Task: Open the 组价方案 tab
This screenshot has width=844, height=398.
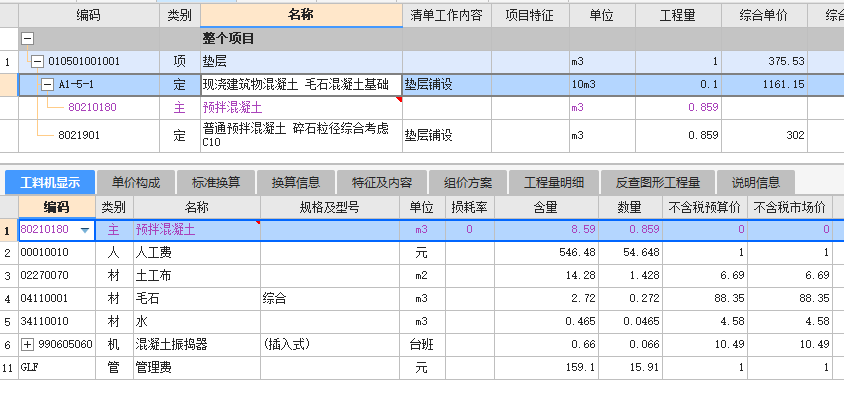Action: (468, 183)
